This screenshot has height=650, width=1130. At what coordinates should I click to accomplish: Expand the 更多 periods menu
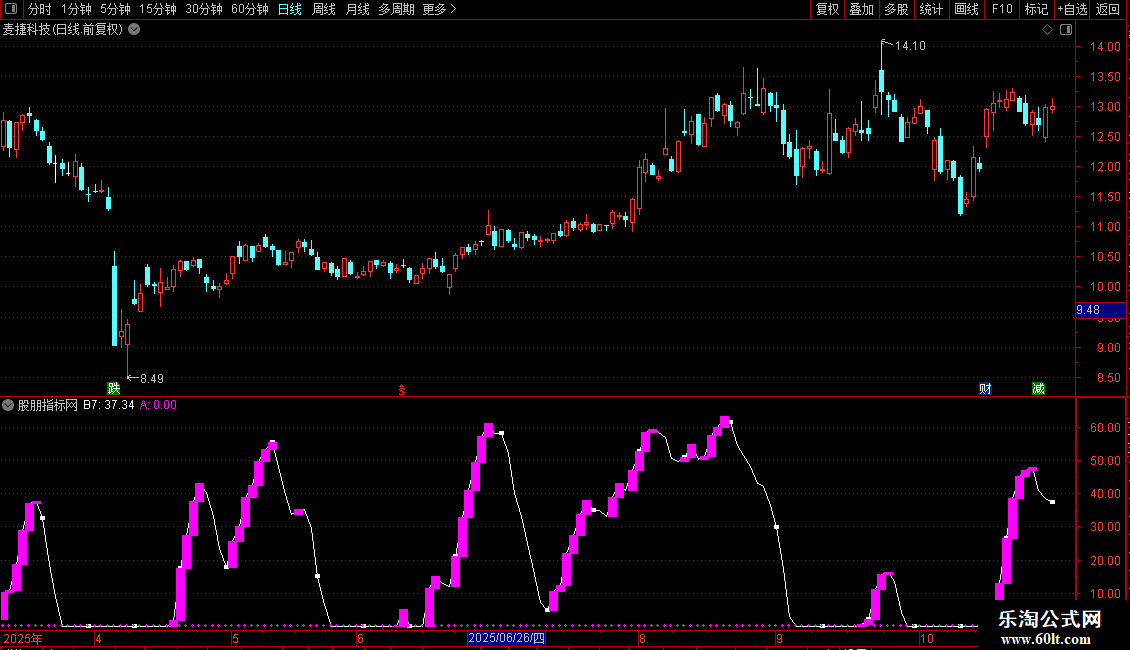click(x=439, y=9)
